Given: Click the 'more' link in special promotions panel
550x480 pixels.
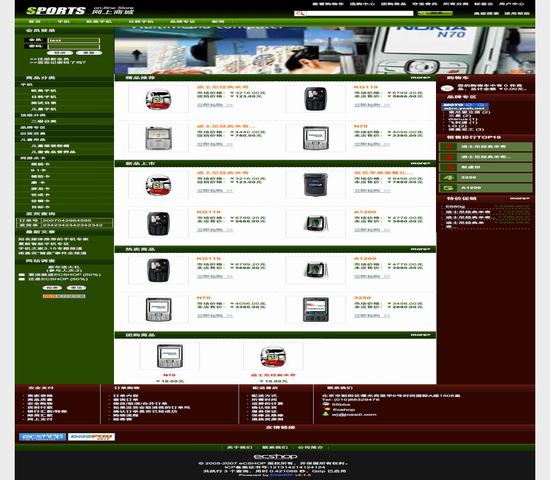Looking at the screenshot, I should click(519, 198).
